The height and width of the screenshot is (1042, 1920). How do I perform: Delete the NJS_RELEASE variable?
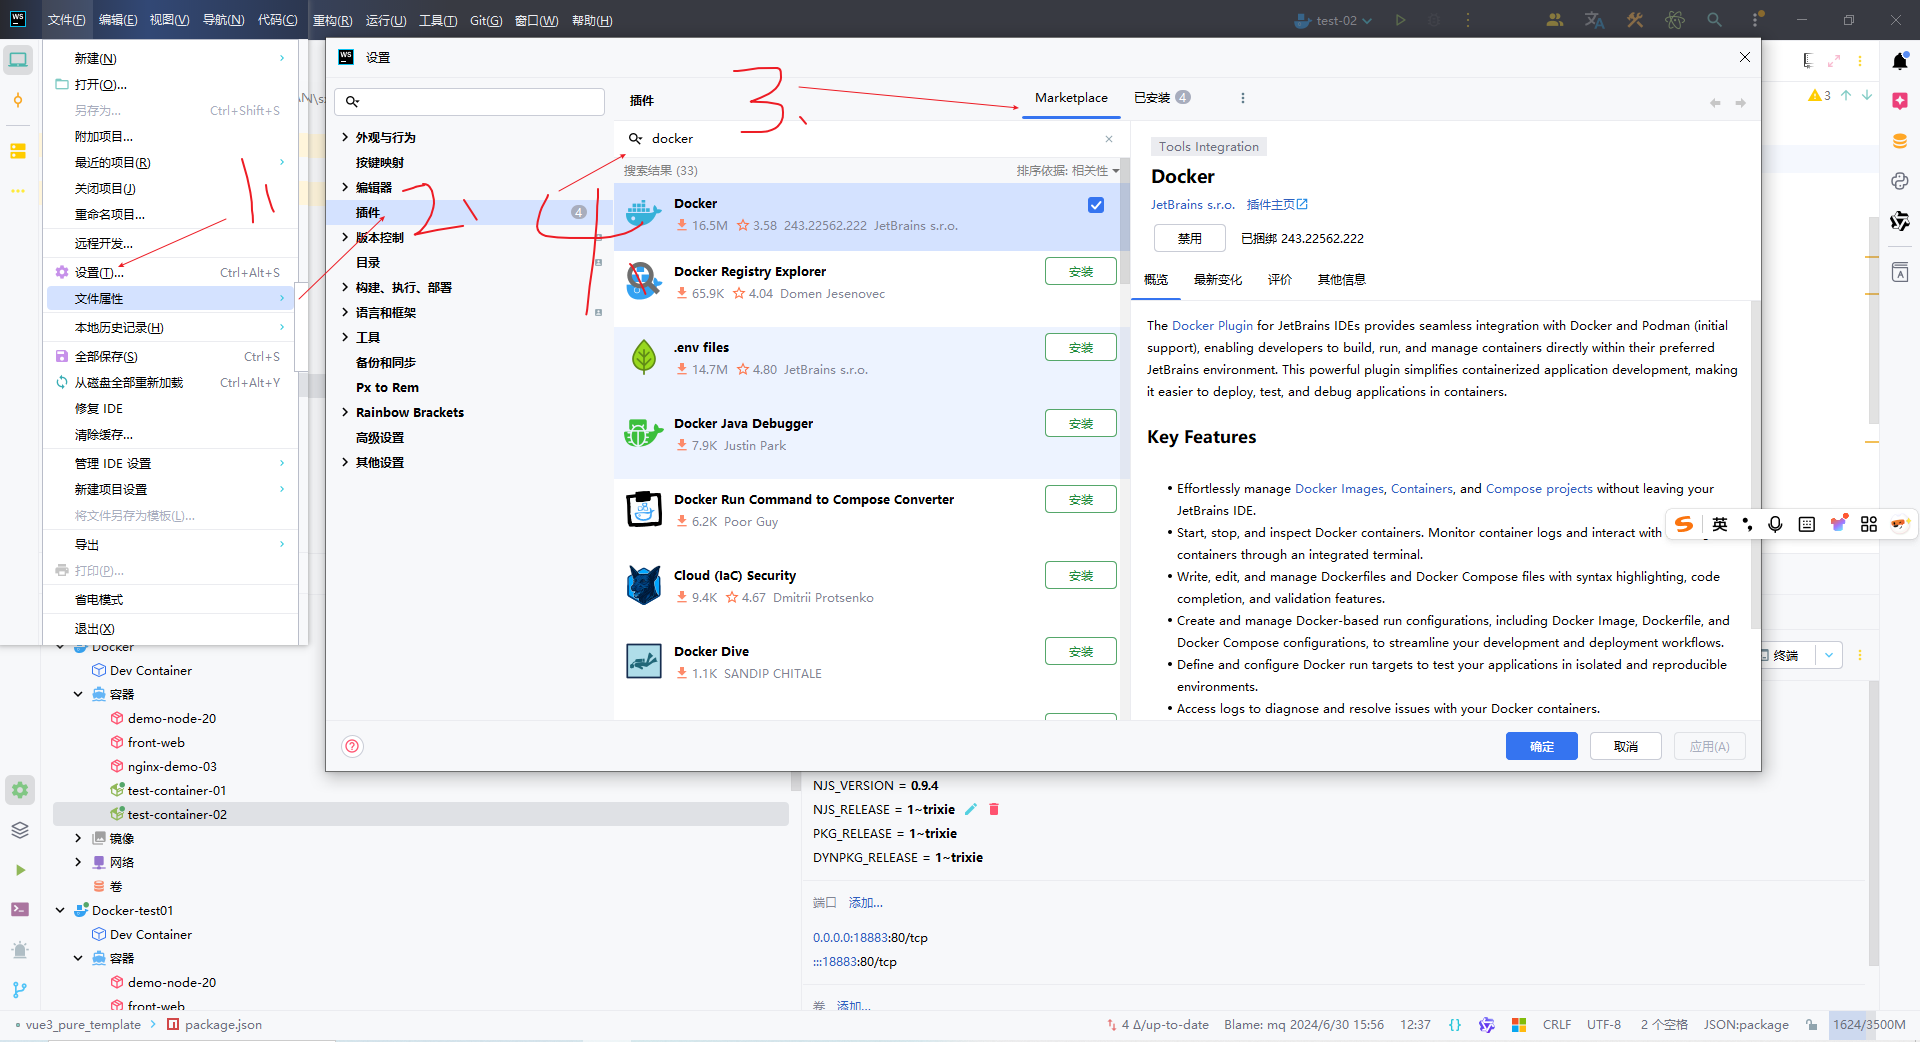pyautogui.click(x=994, y=809)
